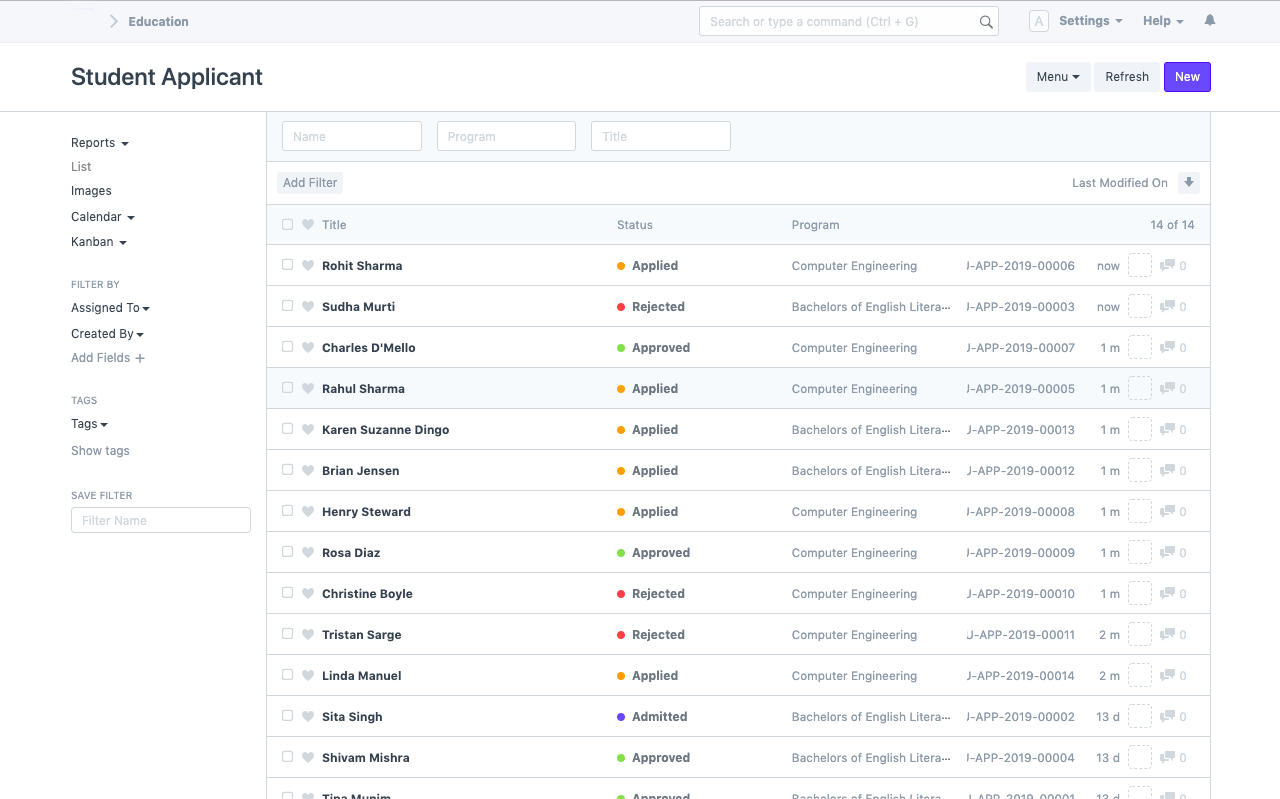Tick the select-all checkbox in header
1280x799 pixels.
pos(288,225)
